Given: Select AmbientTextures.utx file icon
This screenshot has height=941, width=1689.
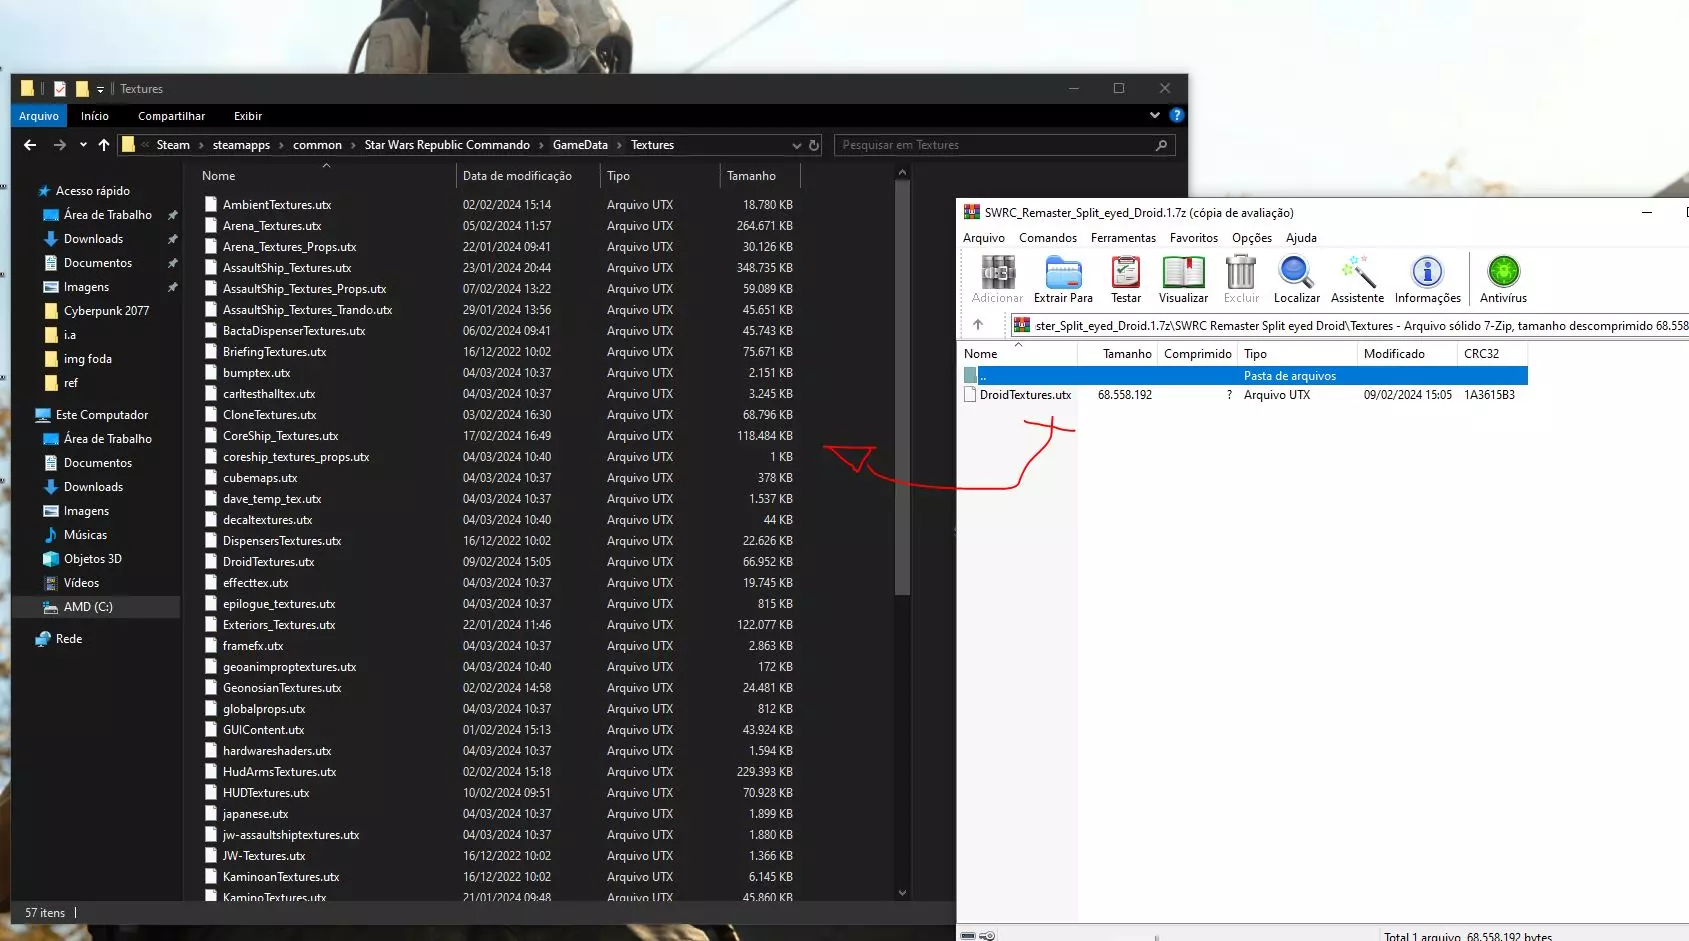Looking at the screenshot, I should pos(211,204).
